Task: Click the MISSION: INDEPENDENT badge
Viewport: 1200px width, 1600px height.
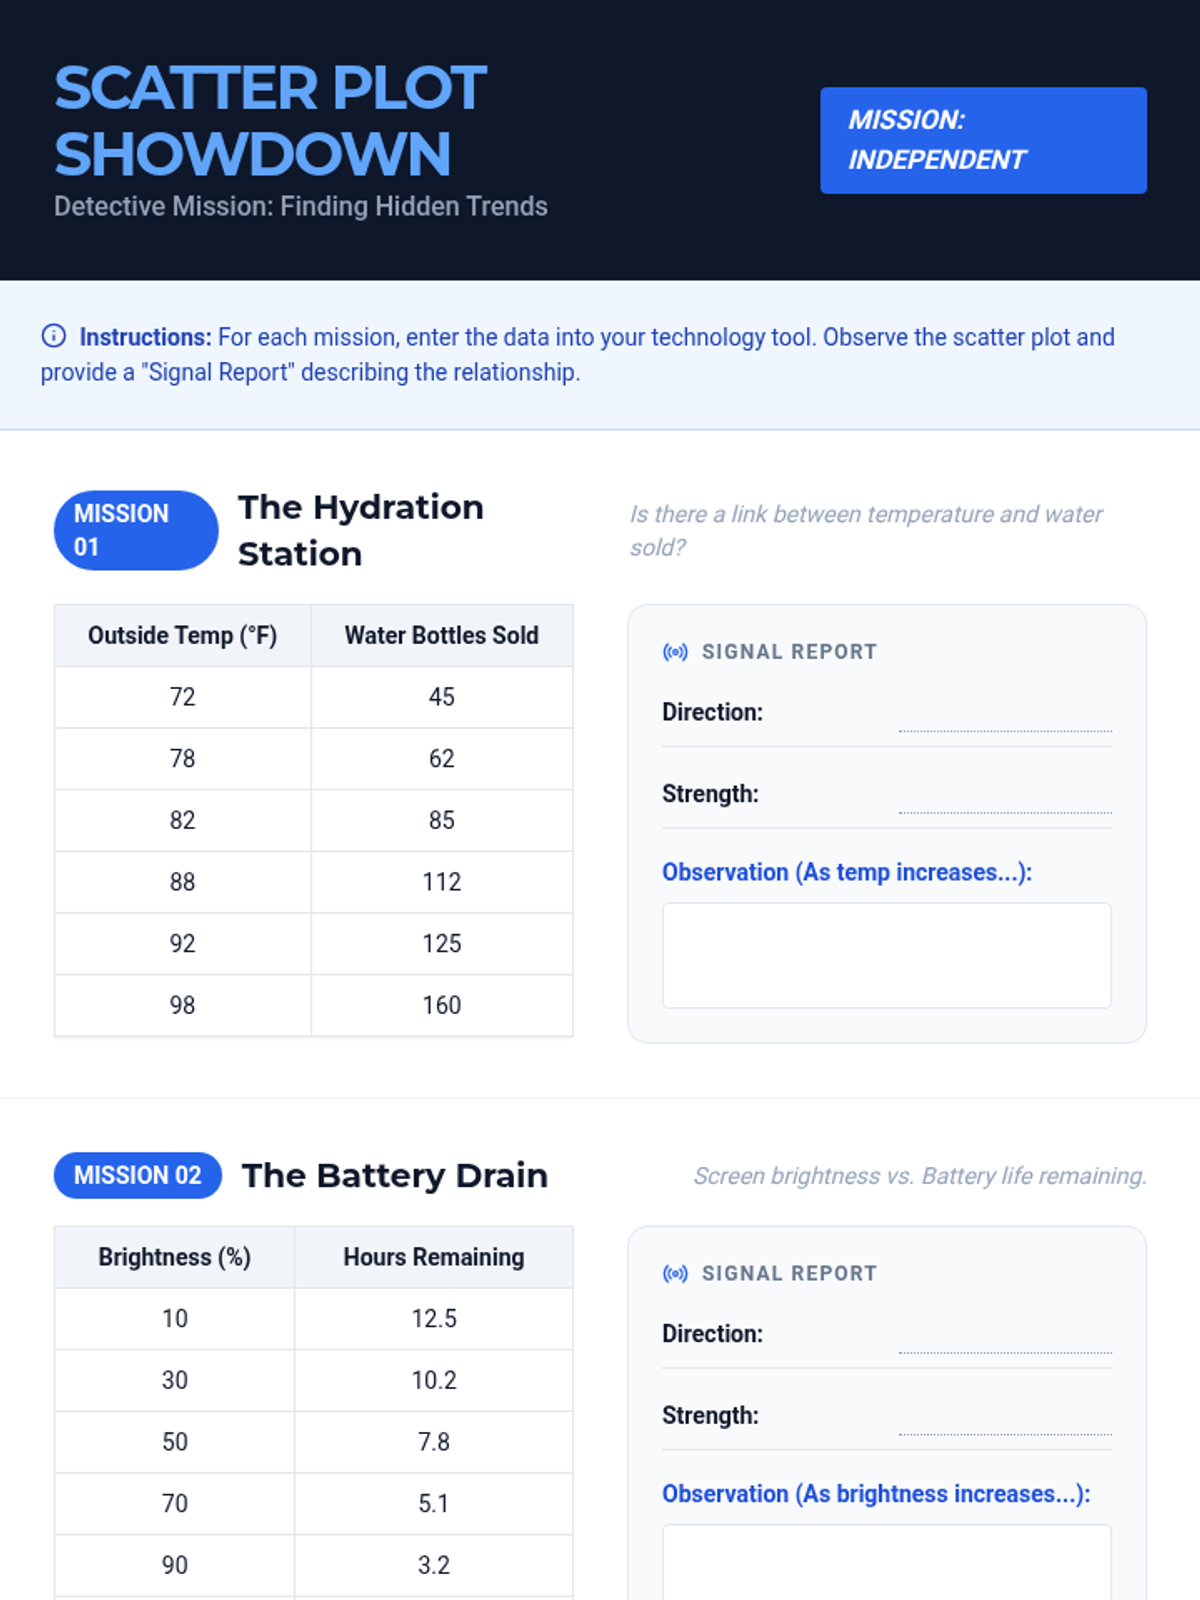Action: point(983,140)
